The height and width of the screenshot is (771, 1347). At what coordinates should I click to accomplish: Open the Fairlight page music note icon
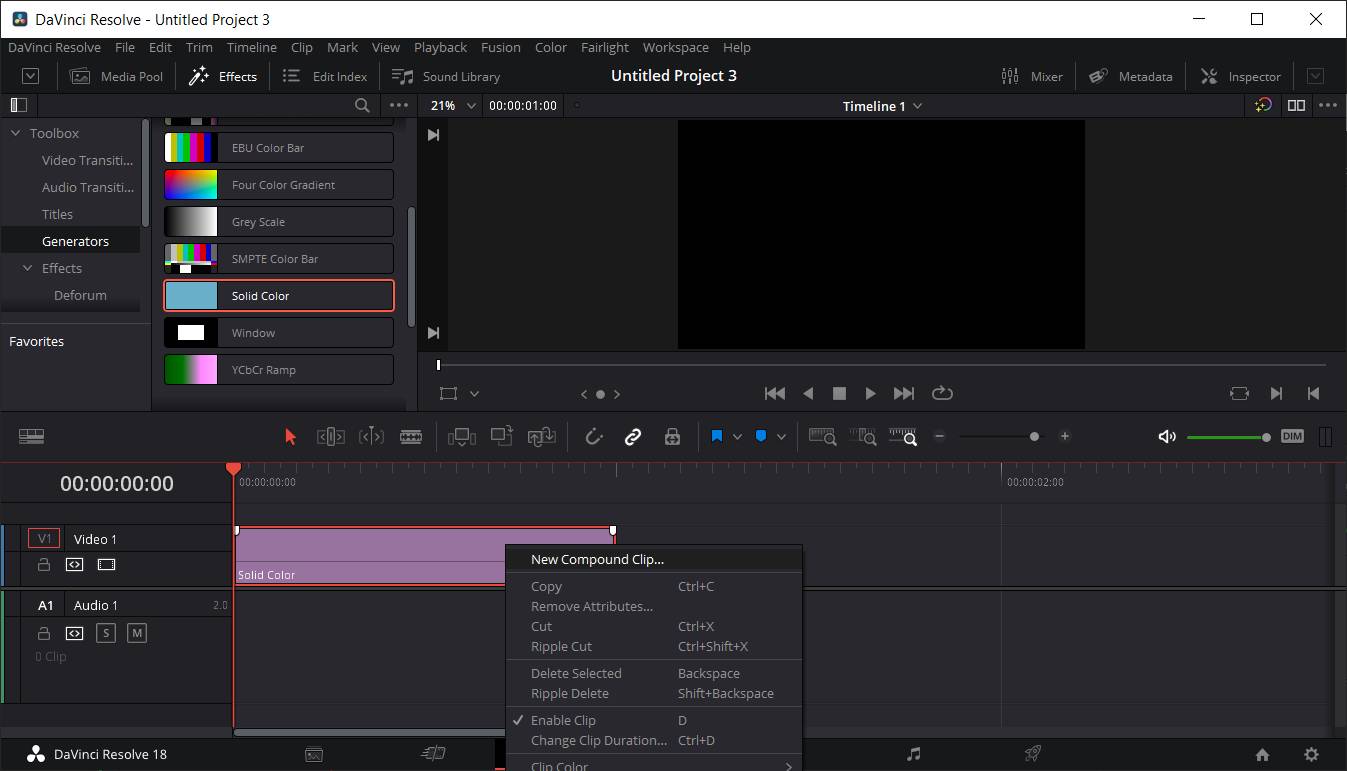[913, 754]
